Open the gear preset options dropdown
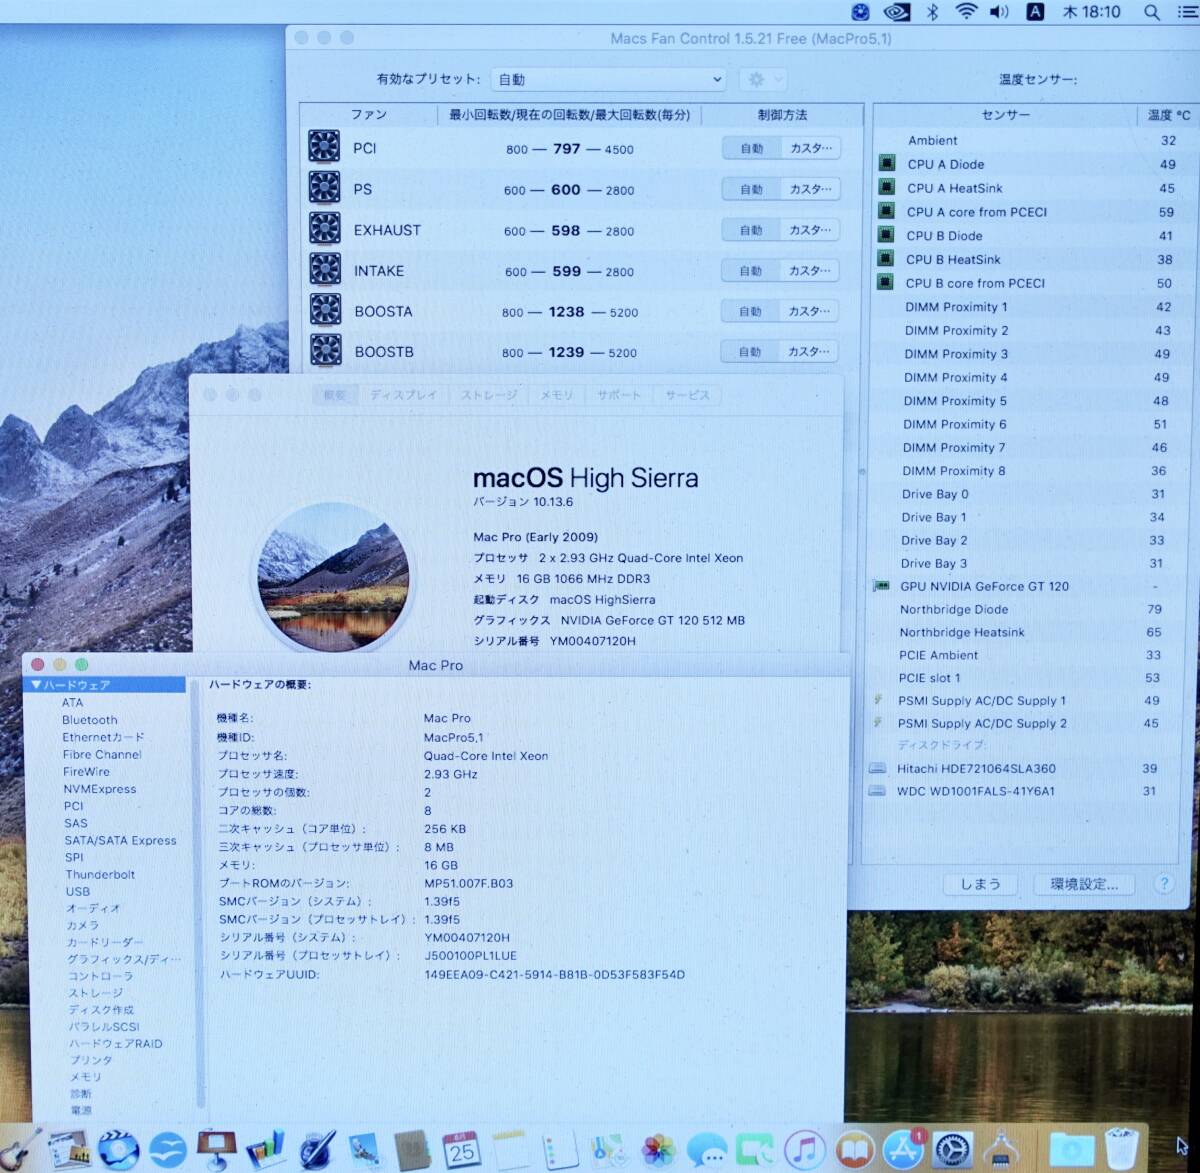The image size is (1200, 1173). [x=762, y=79]
